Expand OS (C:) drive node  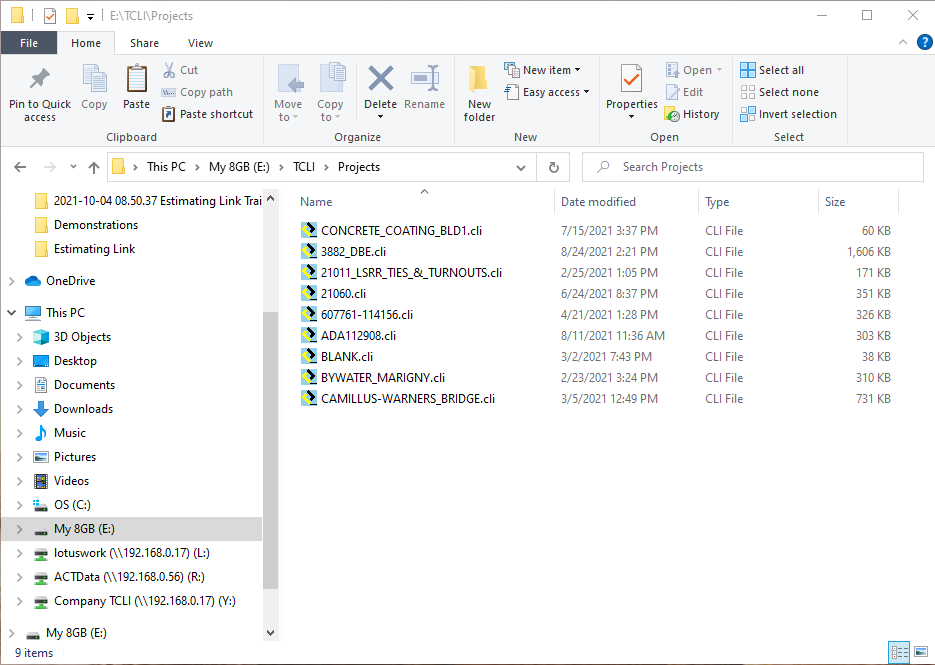click(x=20, y=505)
